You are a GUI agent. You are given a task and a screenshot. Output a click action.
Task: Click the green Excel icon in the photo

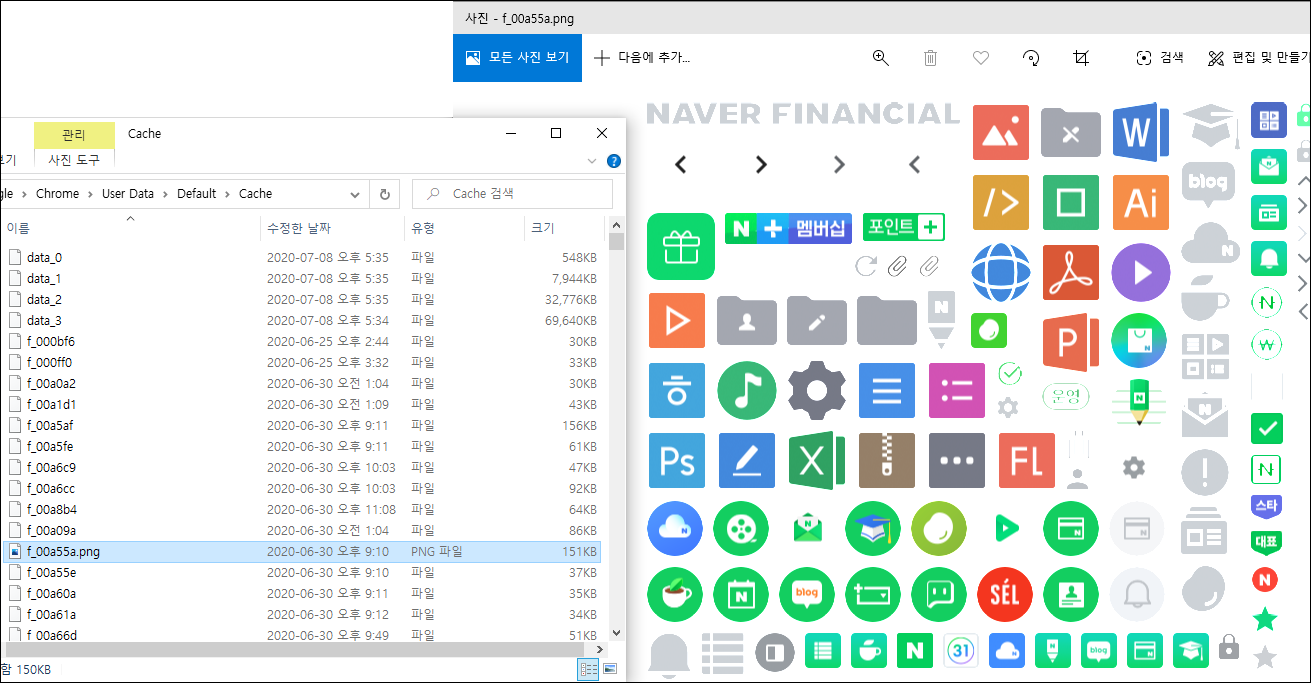(817, 461)
